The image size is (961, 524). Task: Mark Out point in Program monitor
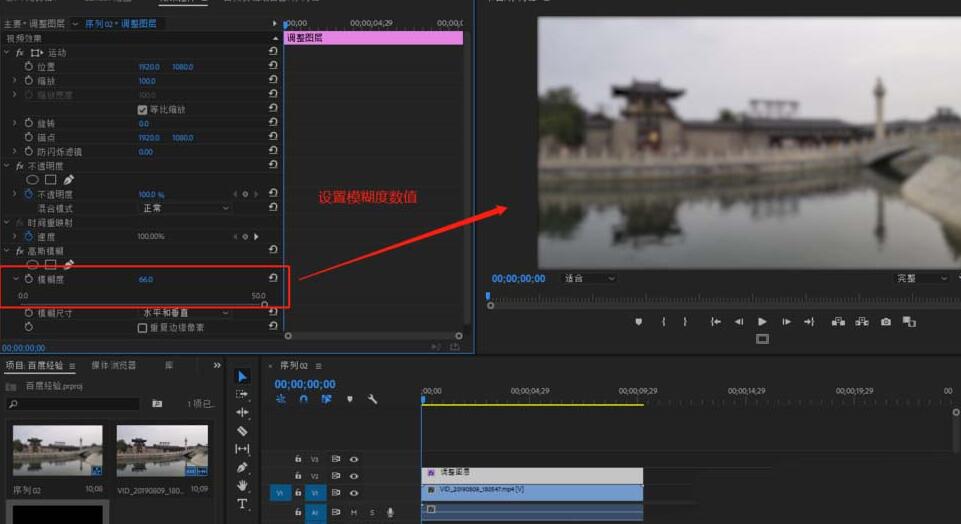coord(685,322)
